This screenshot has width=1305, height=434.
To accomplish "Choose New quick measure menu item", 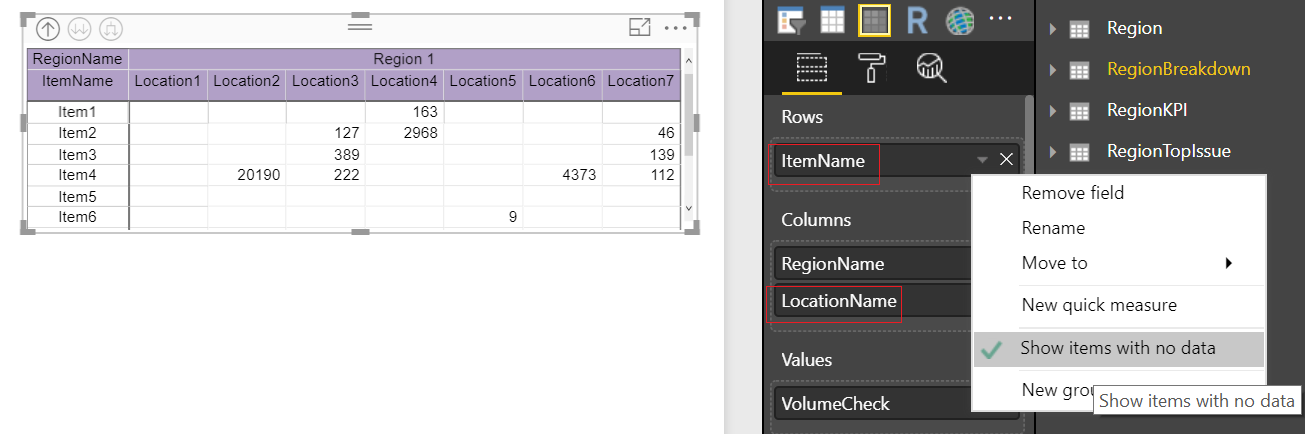I will coord(1119,305).
